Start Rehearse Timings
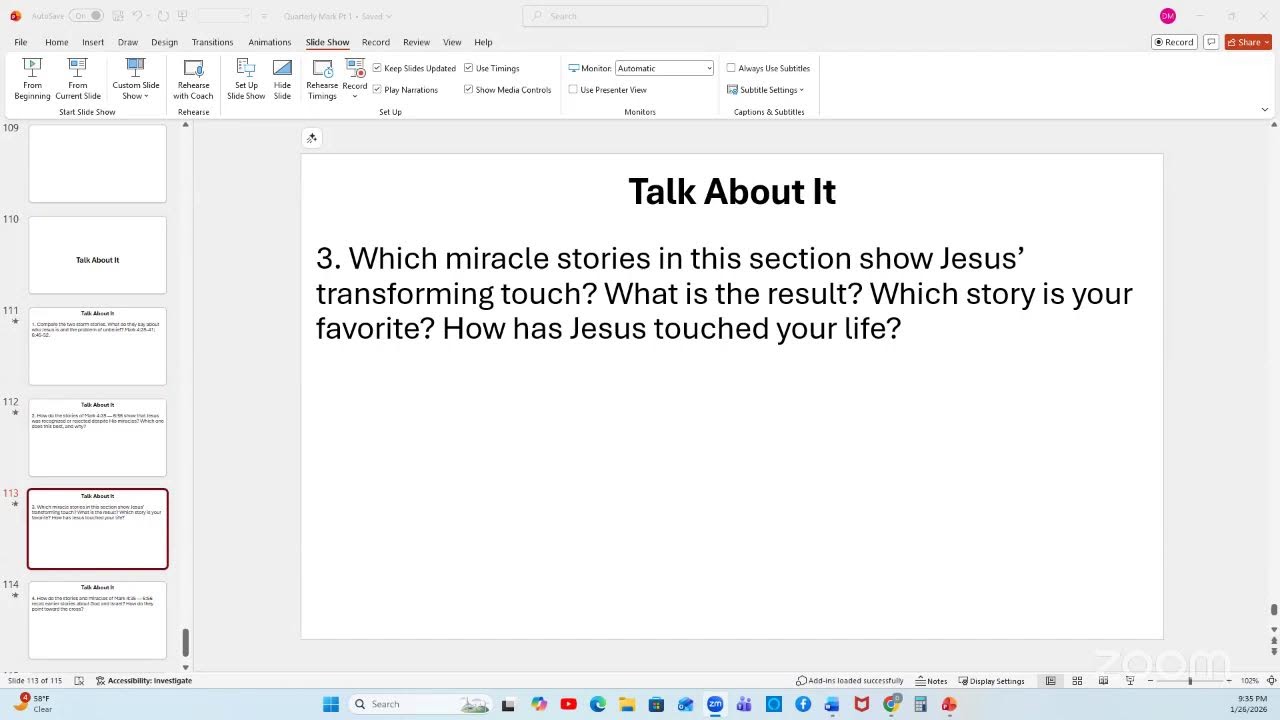 click(x=322, y=79)
